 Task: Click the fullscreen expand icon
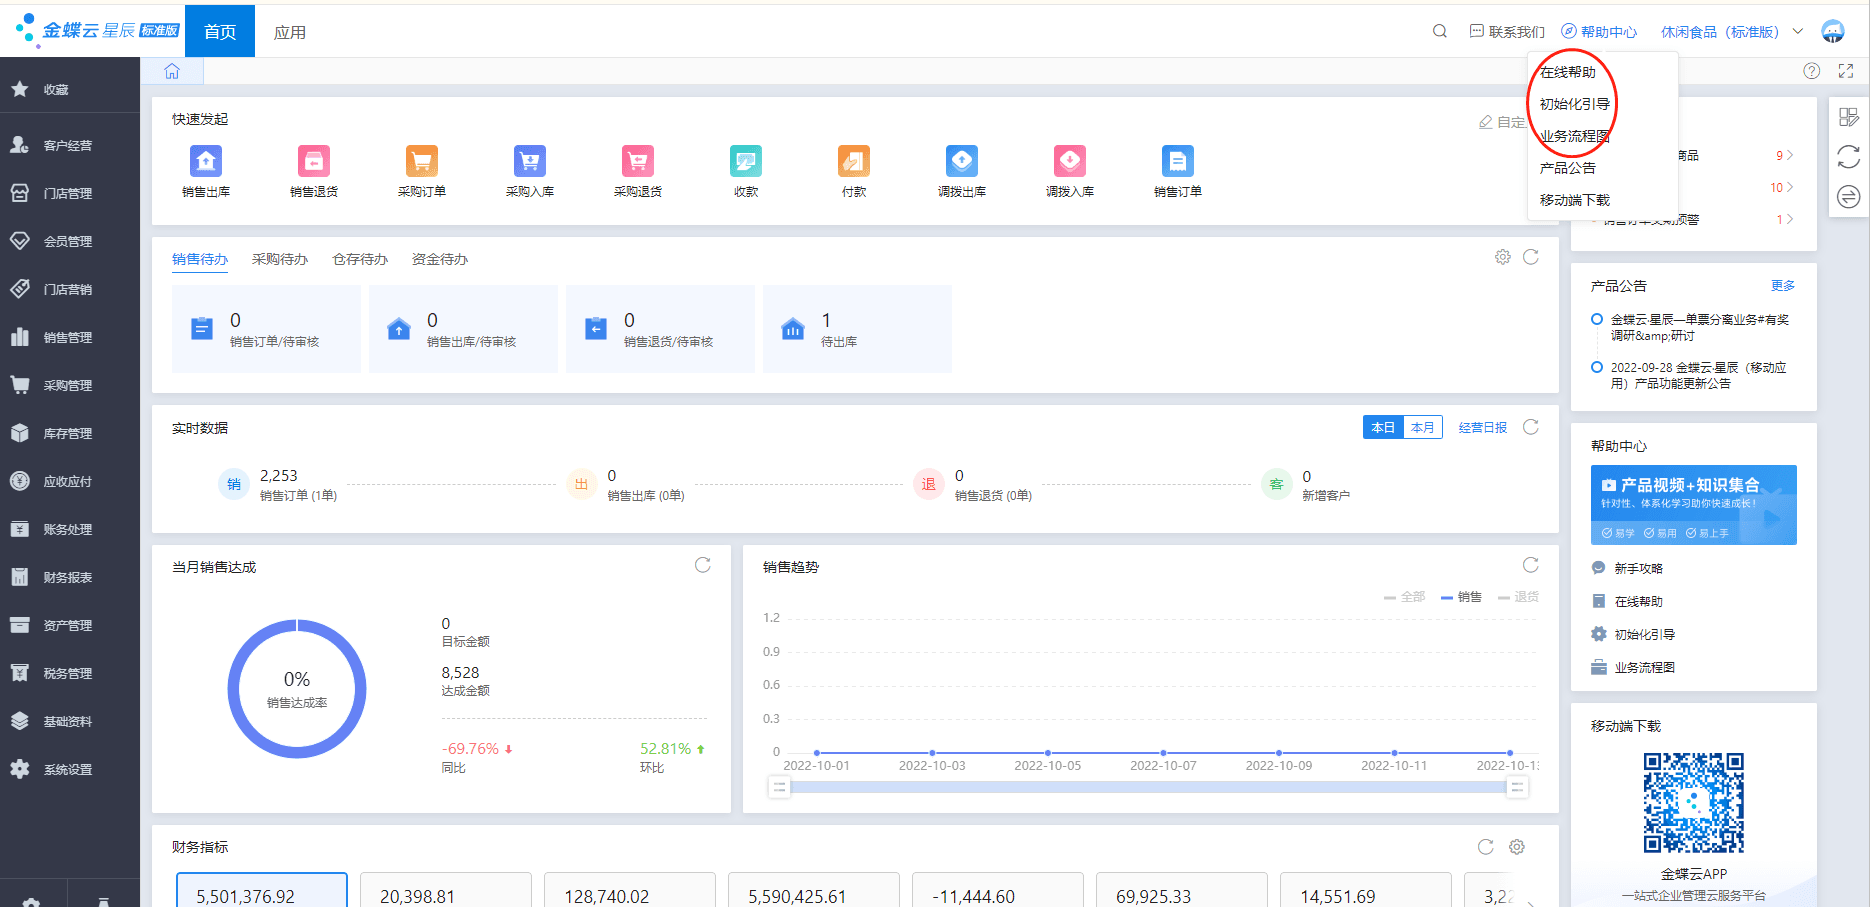pos(1846,71)
